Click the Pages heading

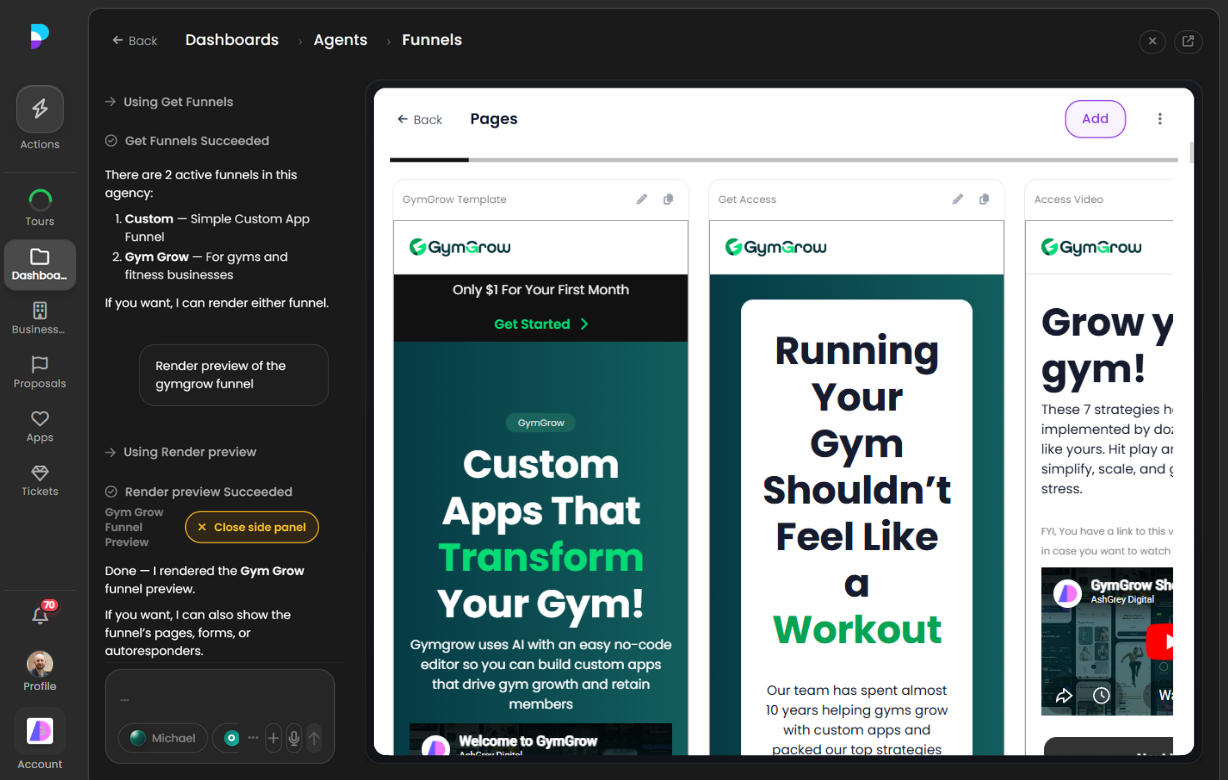494,119
